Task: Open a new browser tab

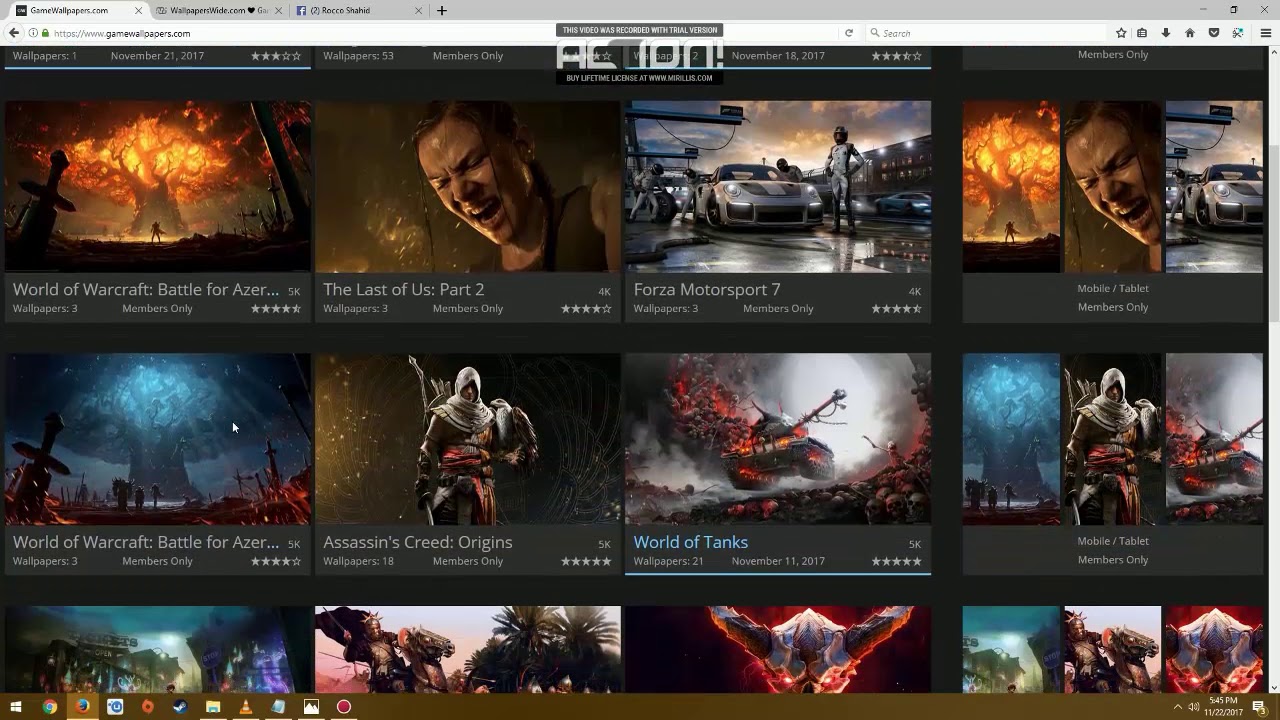Action: (x=442, y=10)
